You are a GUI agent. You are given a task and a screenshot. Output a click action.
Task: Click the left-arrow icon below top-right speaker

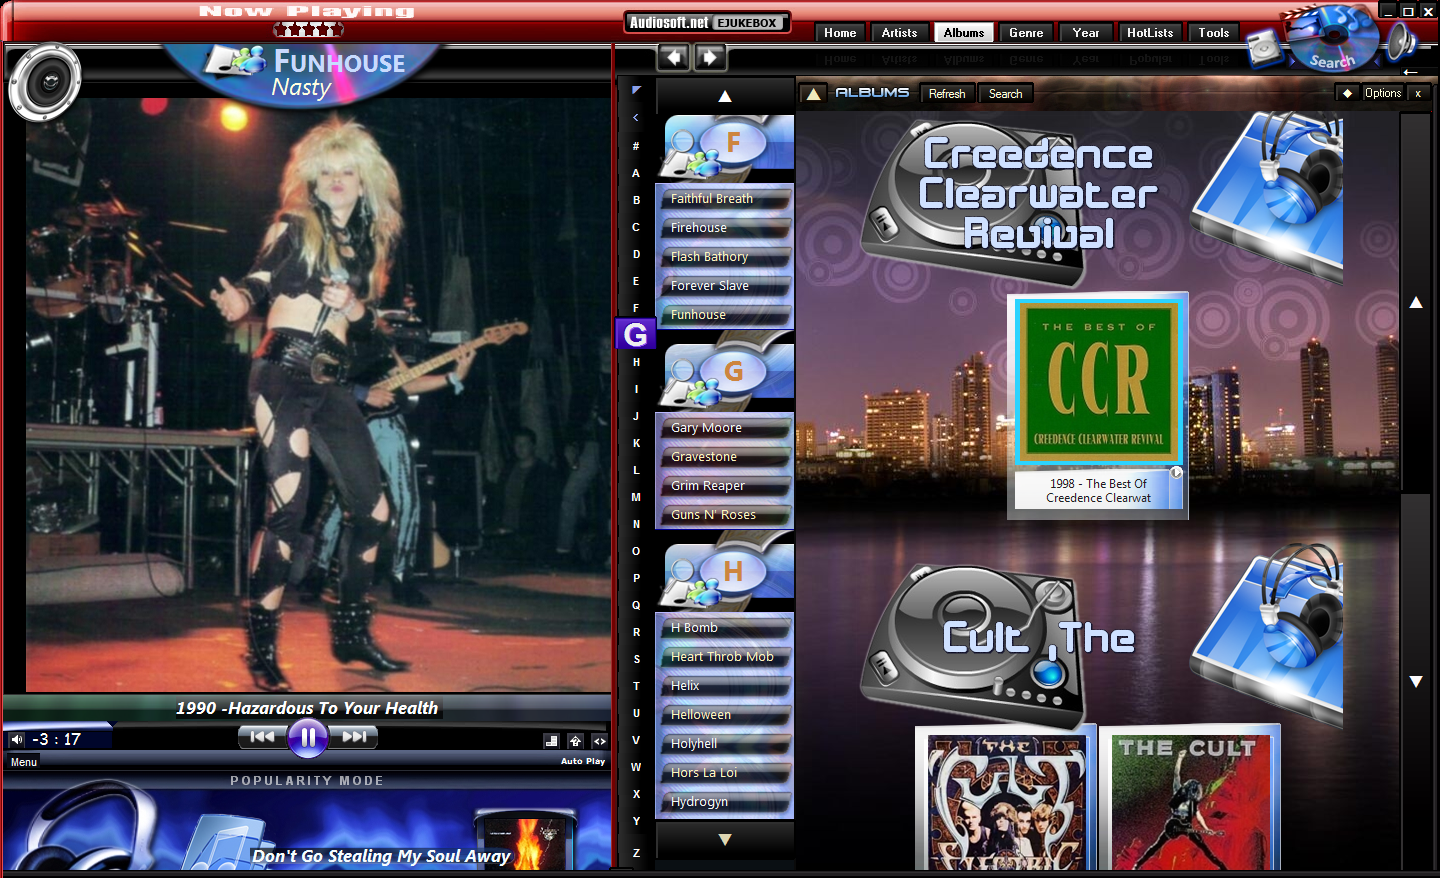point(1410,72)
